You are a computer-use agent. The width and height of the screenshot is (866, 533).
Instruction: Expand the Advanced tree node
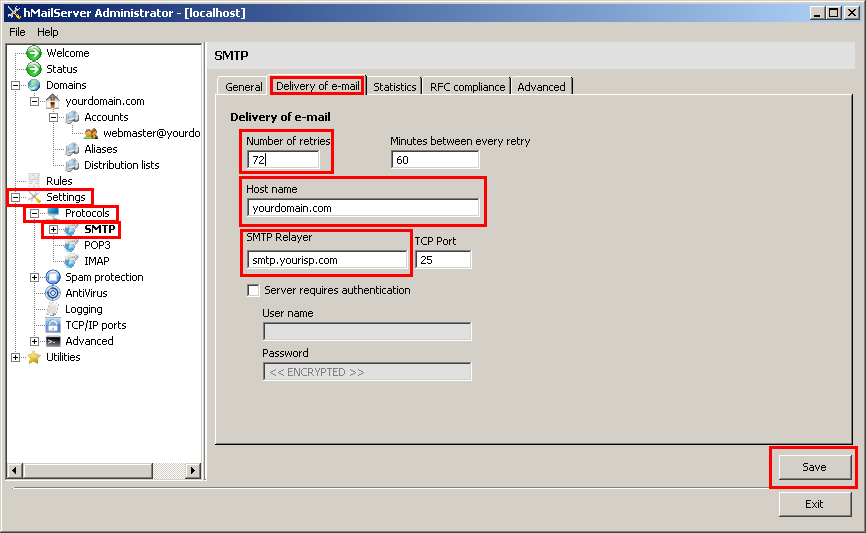(34, 341)
